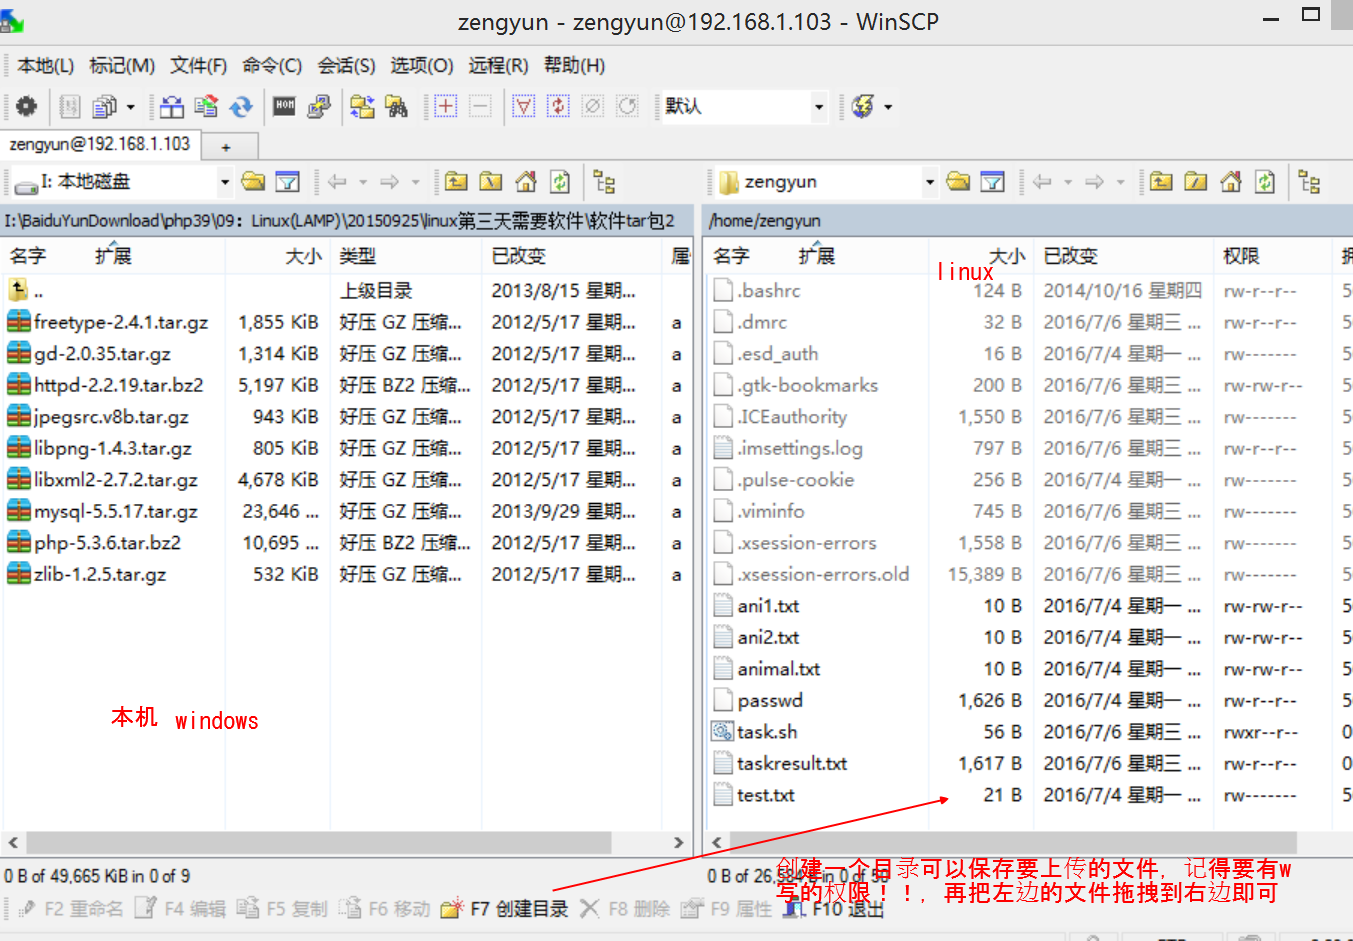This screenshot has height=941, width=1353.
Task: Open the local drive dropdown (I: 本地磁盘)
Action: pyautogui.click(x=224, y=181)
